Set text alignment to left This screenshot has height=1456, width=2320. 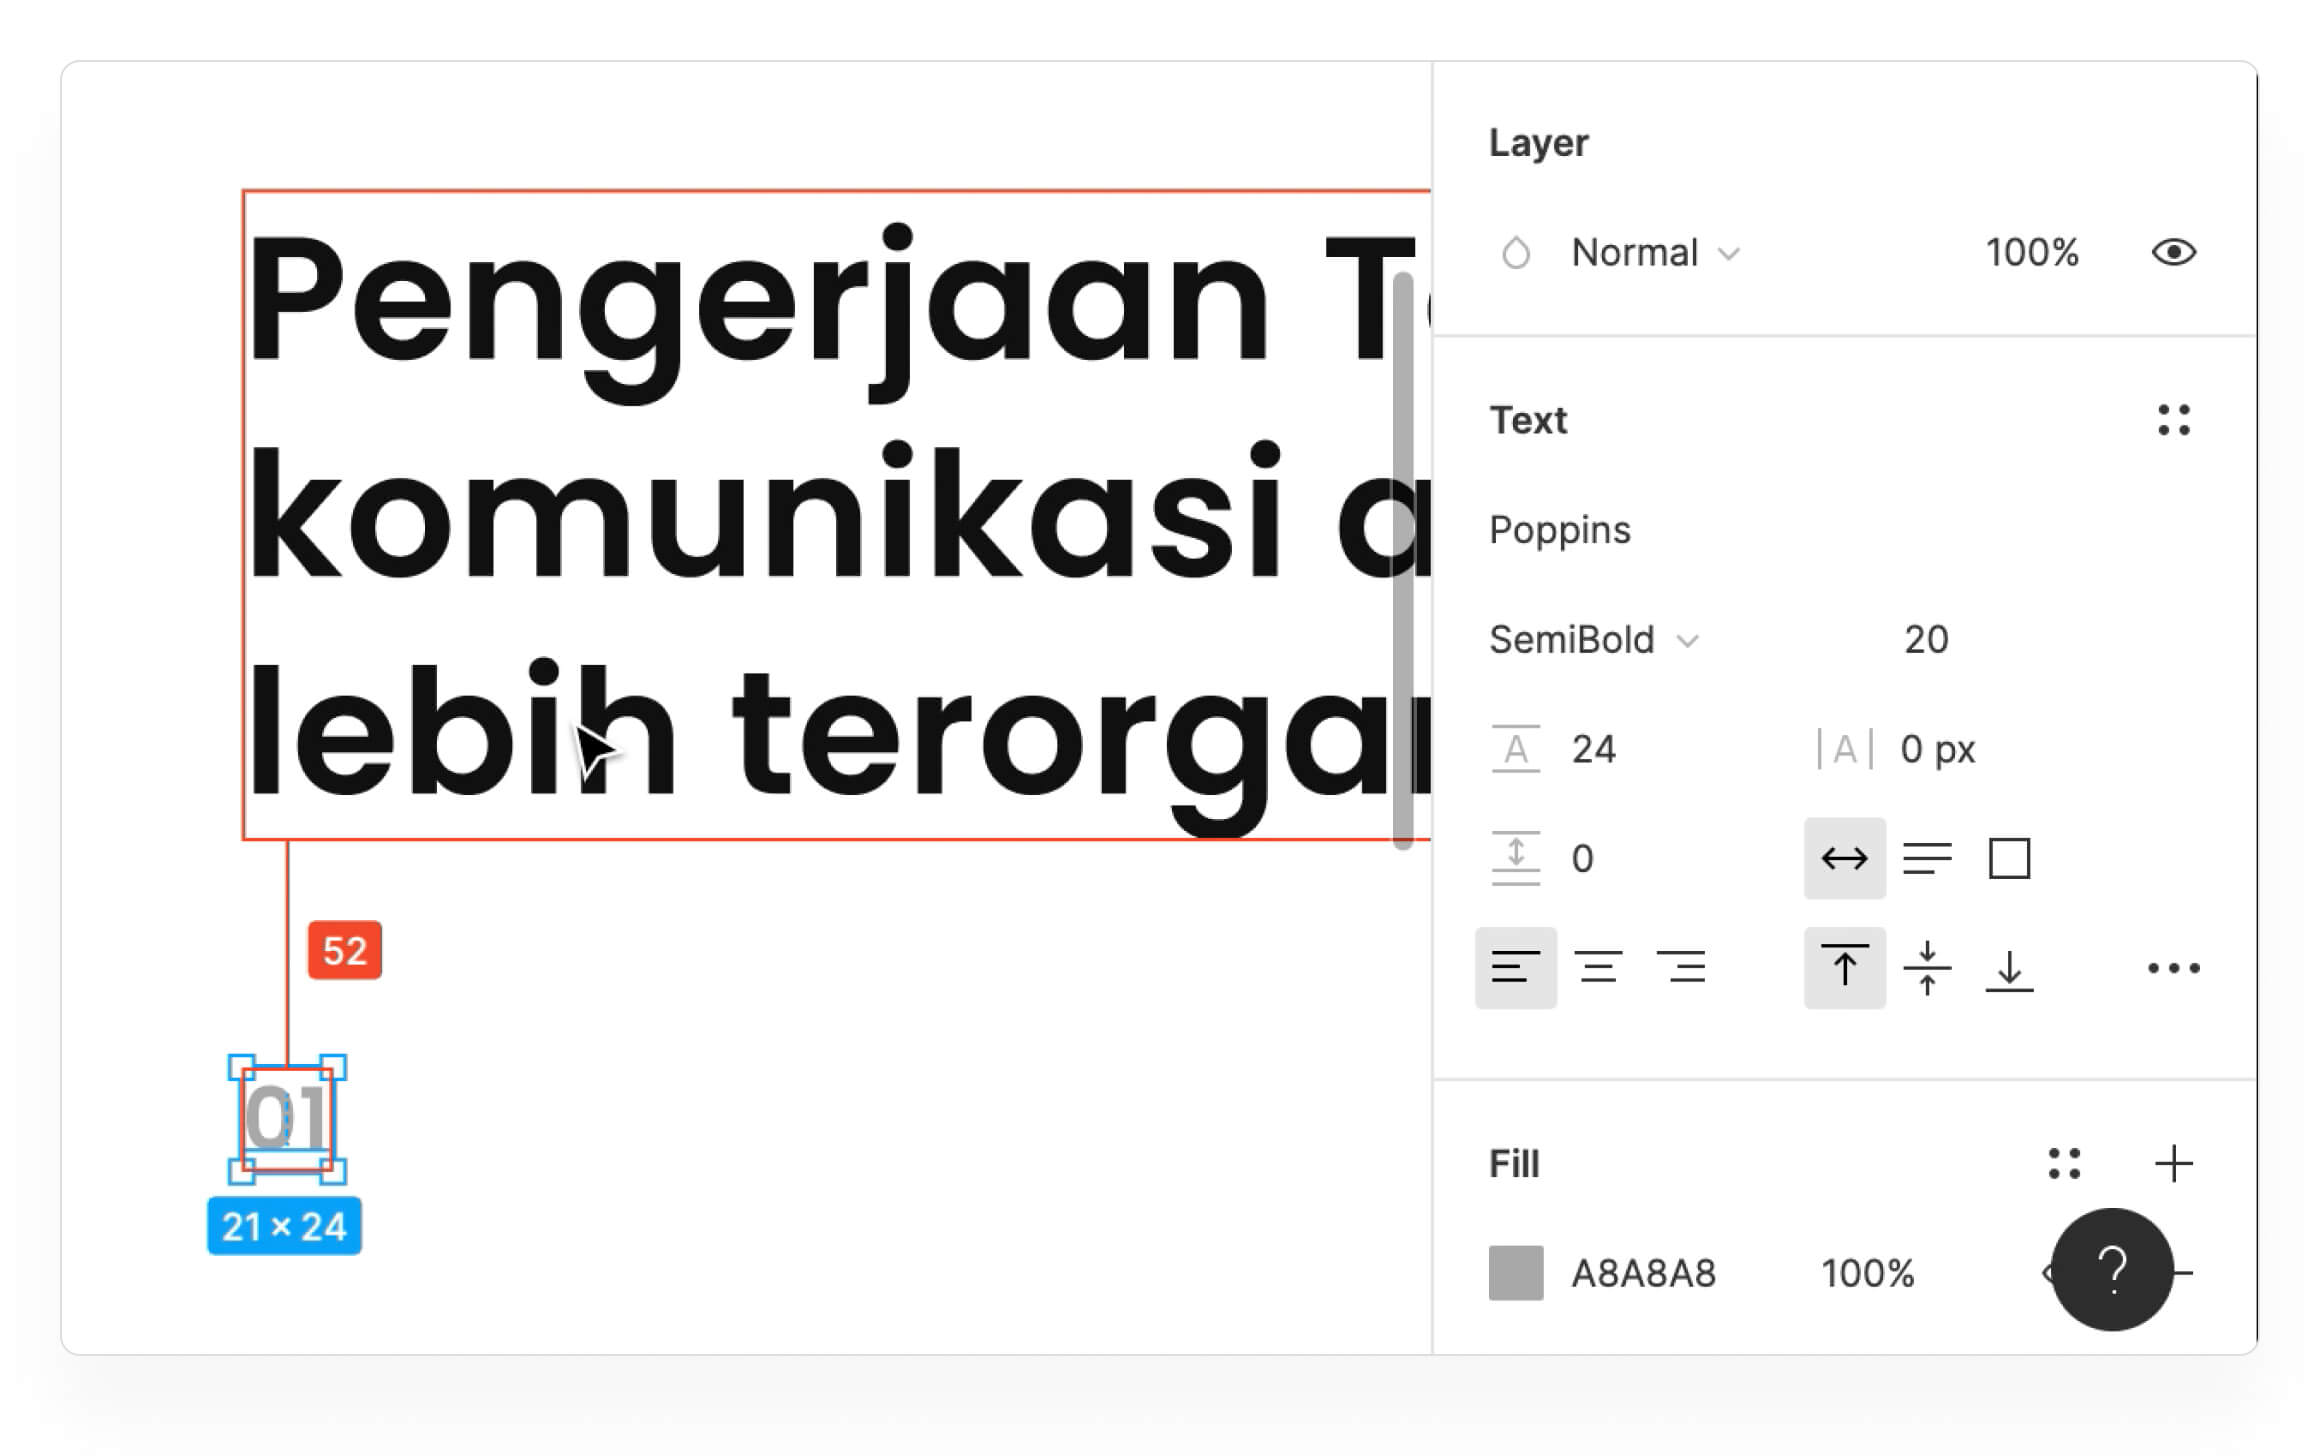pos(1515,968)
